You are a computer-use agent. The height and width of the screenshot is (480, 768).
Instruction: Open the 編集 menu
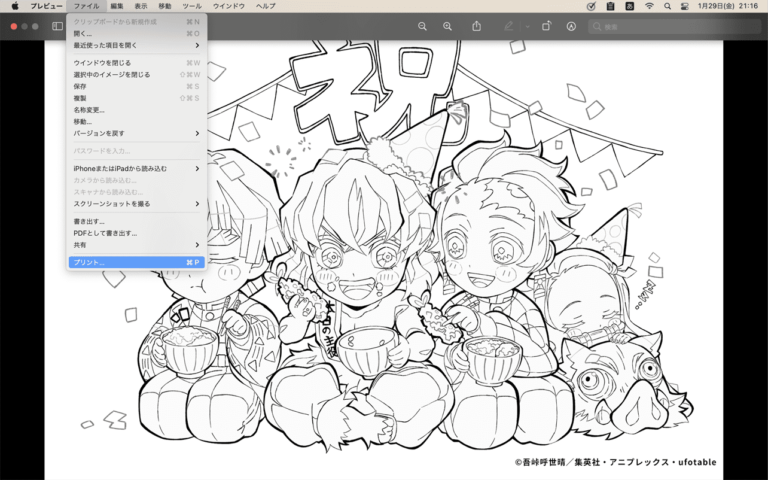pos(117,6)
